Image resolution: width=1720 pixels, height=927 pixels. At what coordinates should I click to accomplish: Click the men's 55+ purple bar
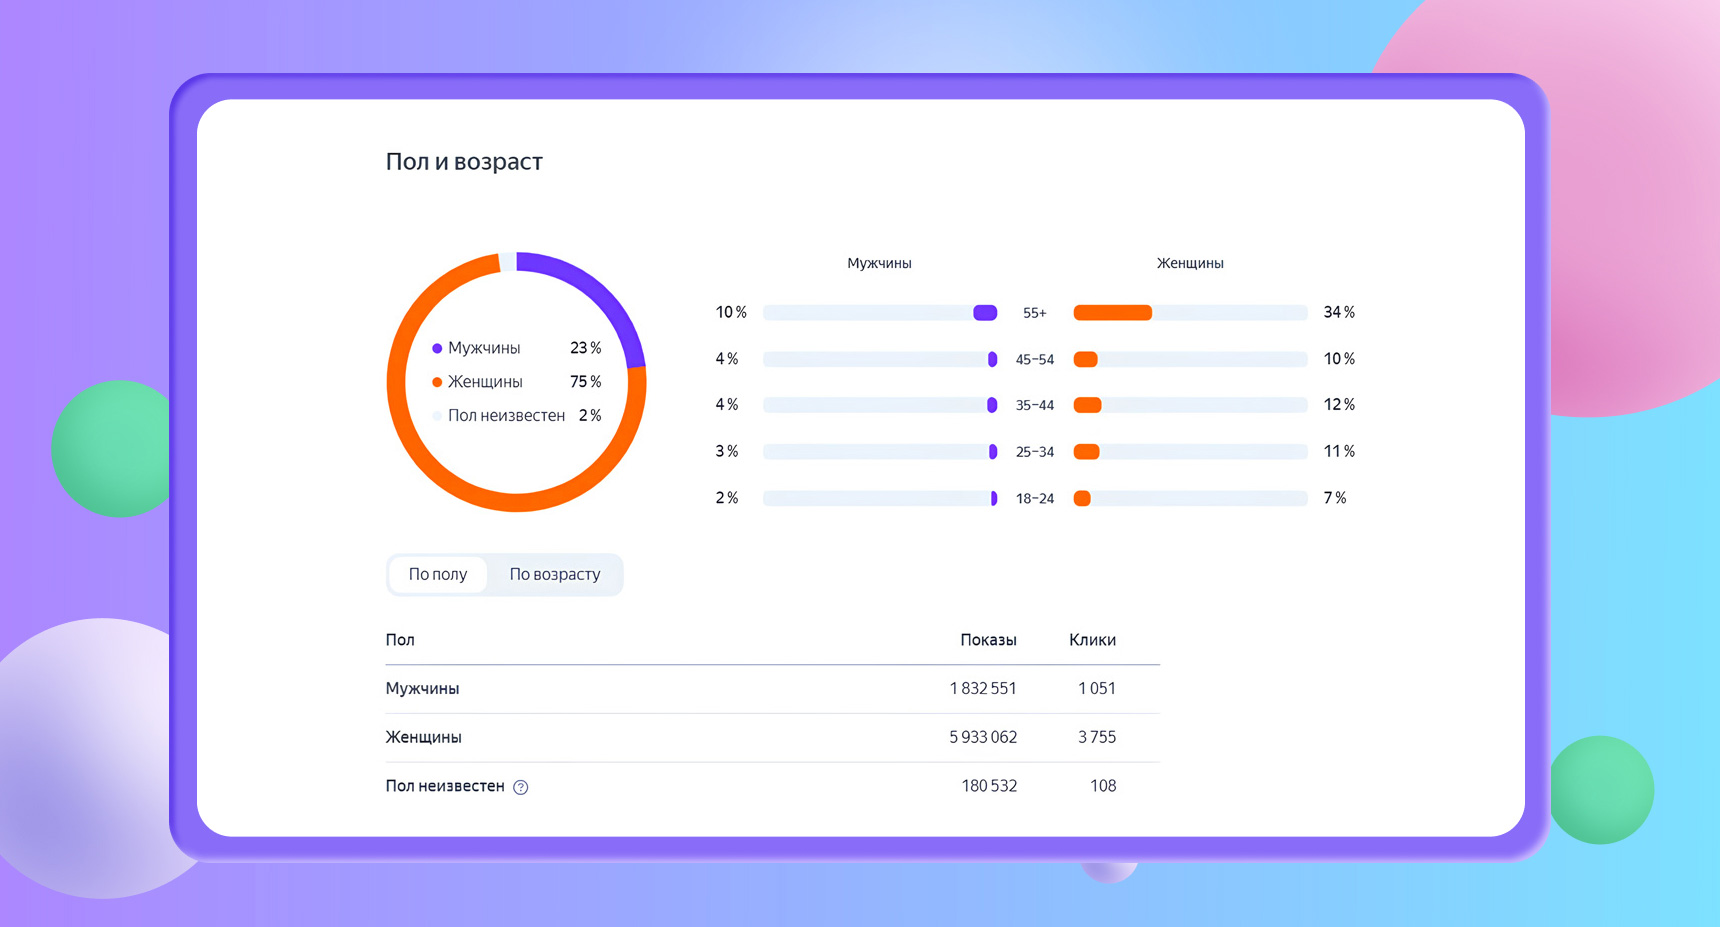(985, 313)
